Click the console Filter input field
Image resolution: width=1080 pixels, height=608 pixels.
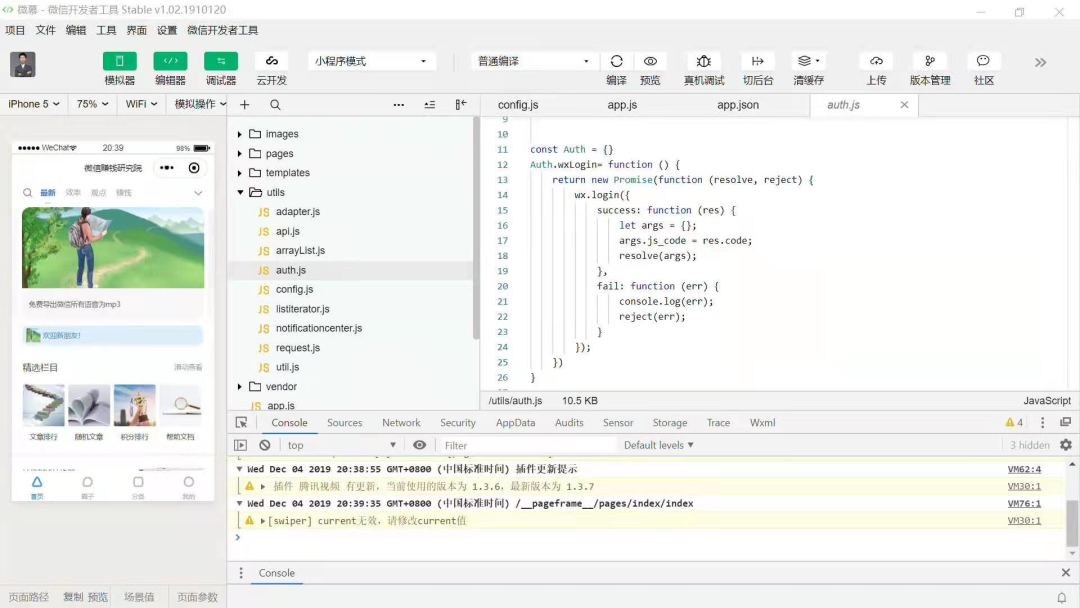pos(528,446)
